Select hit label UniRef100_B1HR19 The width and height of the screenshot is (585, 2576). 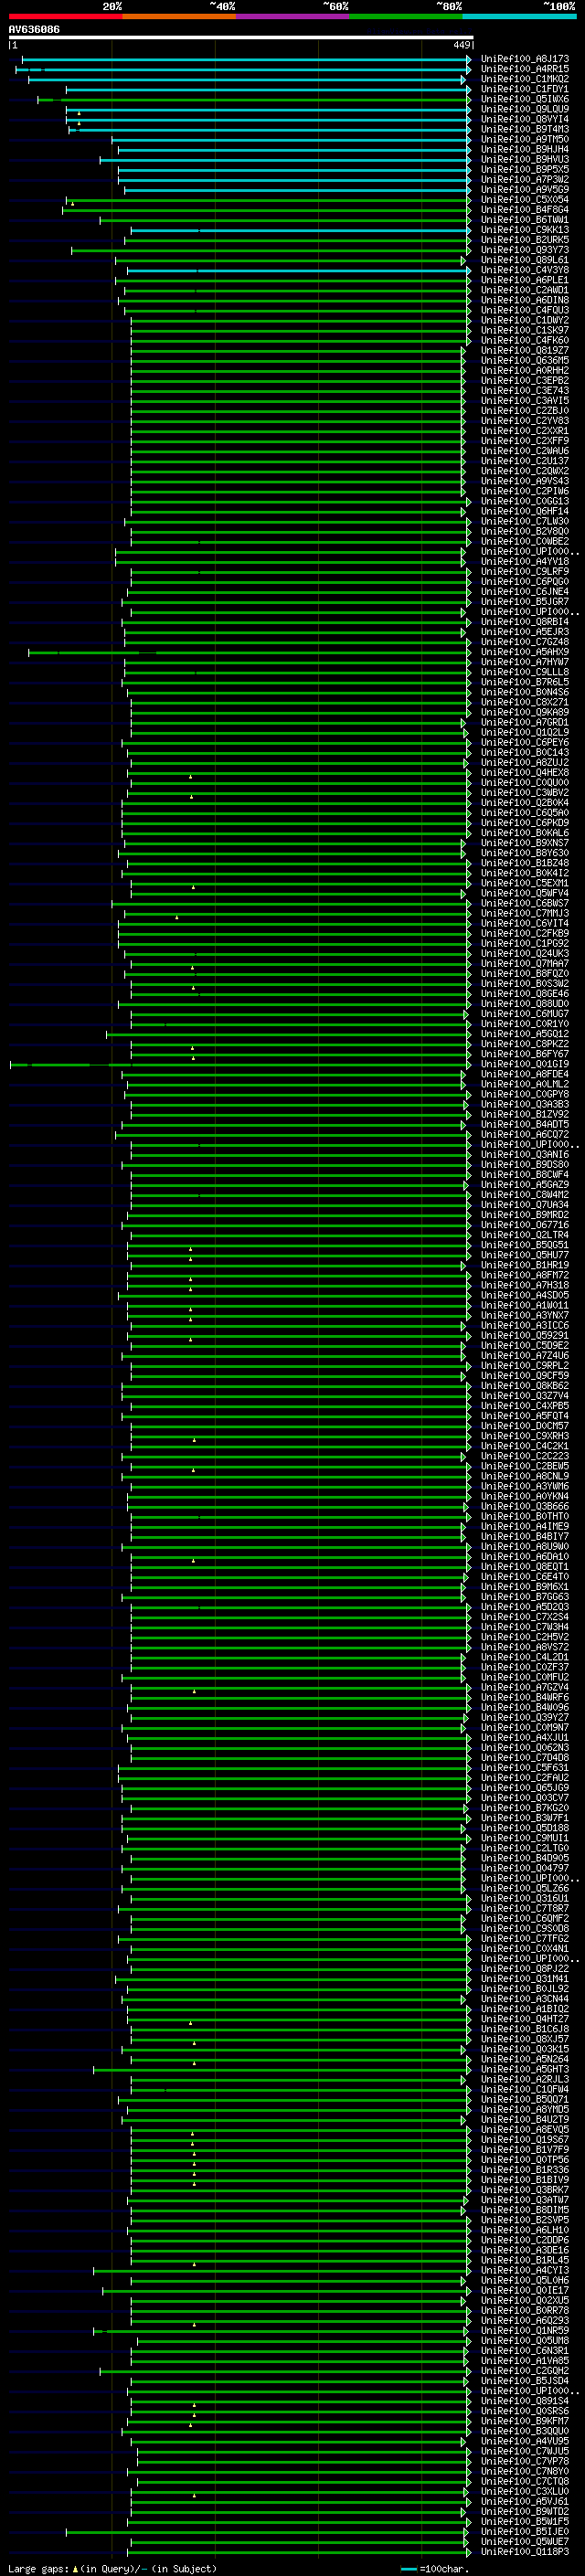point(524,1266)
